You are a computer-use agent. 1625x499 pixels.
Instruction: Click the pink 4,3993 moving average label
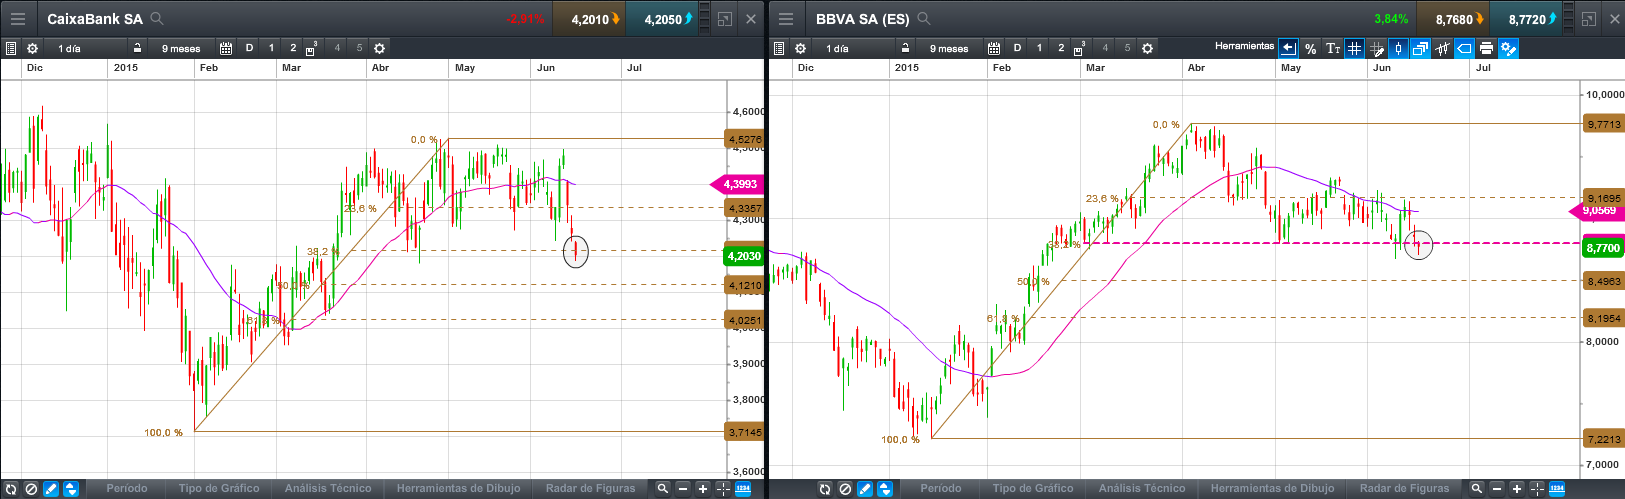[x=737, y=184]
